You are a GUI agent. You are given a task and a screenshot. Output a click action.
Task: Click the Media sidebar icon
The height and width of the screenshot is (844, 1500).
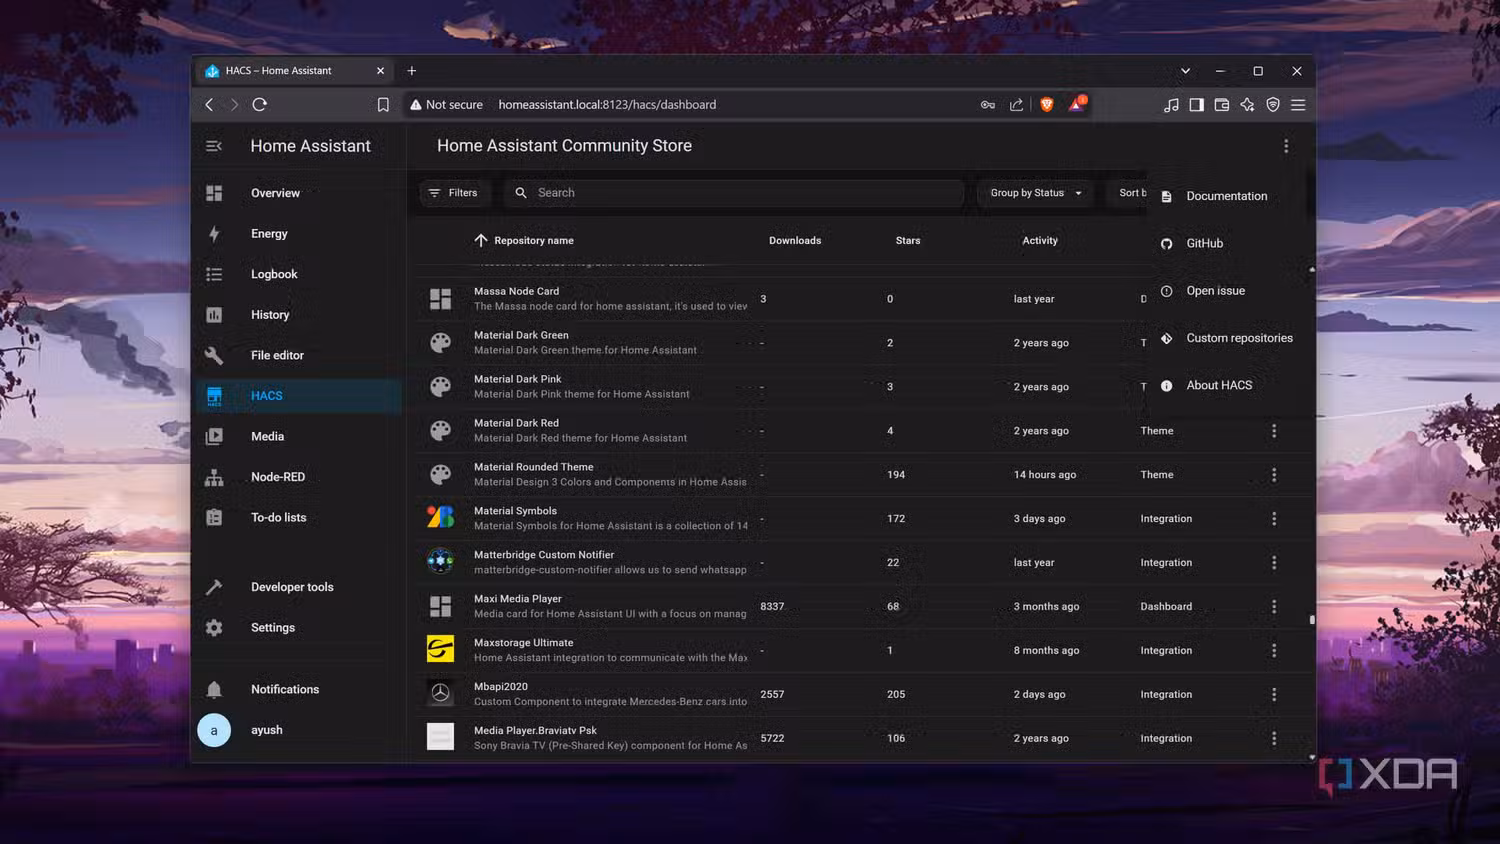(214, 437)
